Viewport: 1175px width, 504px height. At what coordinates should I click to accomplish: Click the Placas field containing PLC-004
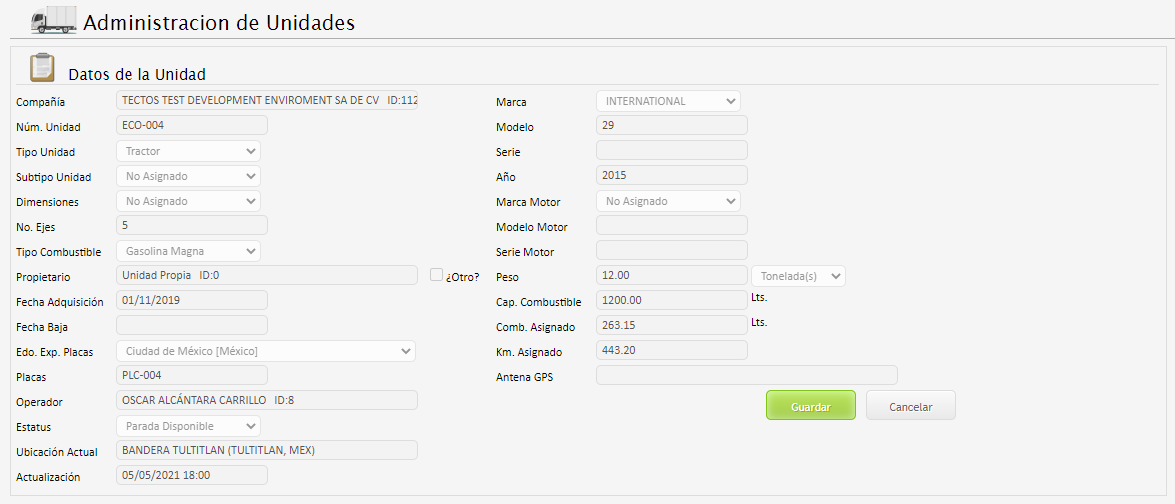click(x=192, y=375)
